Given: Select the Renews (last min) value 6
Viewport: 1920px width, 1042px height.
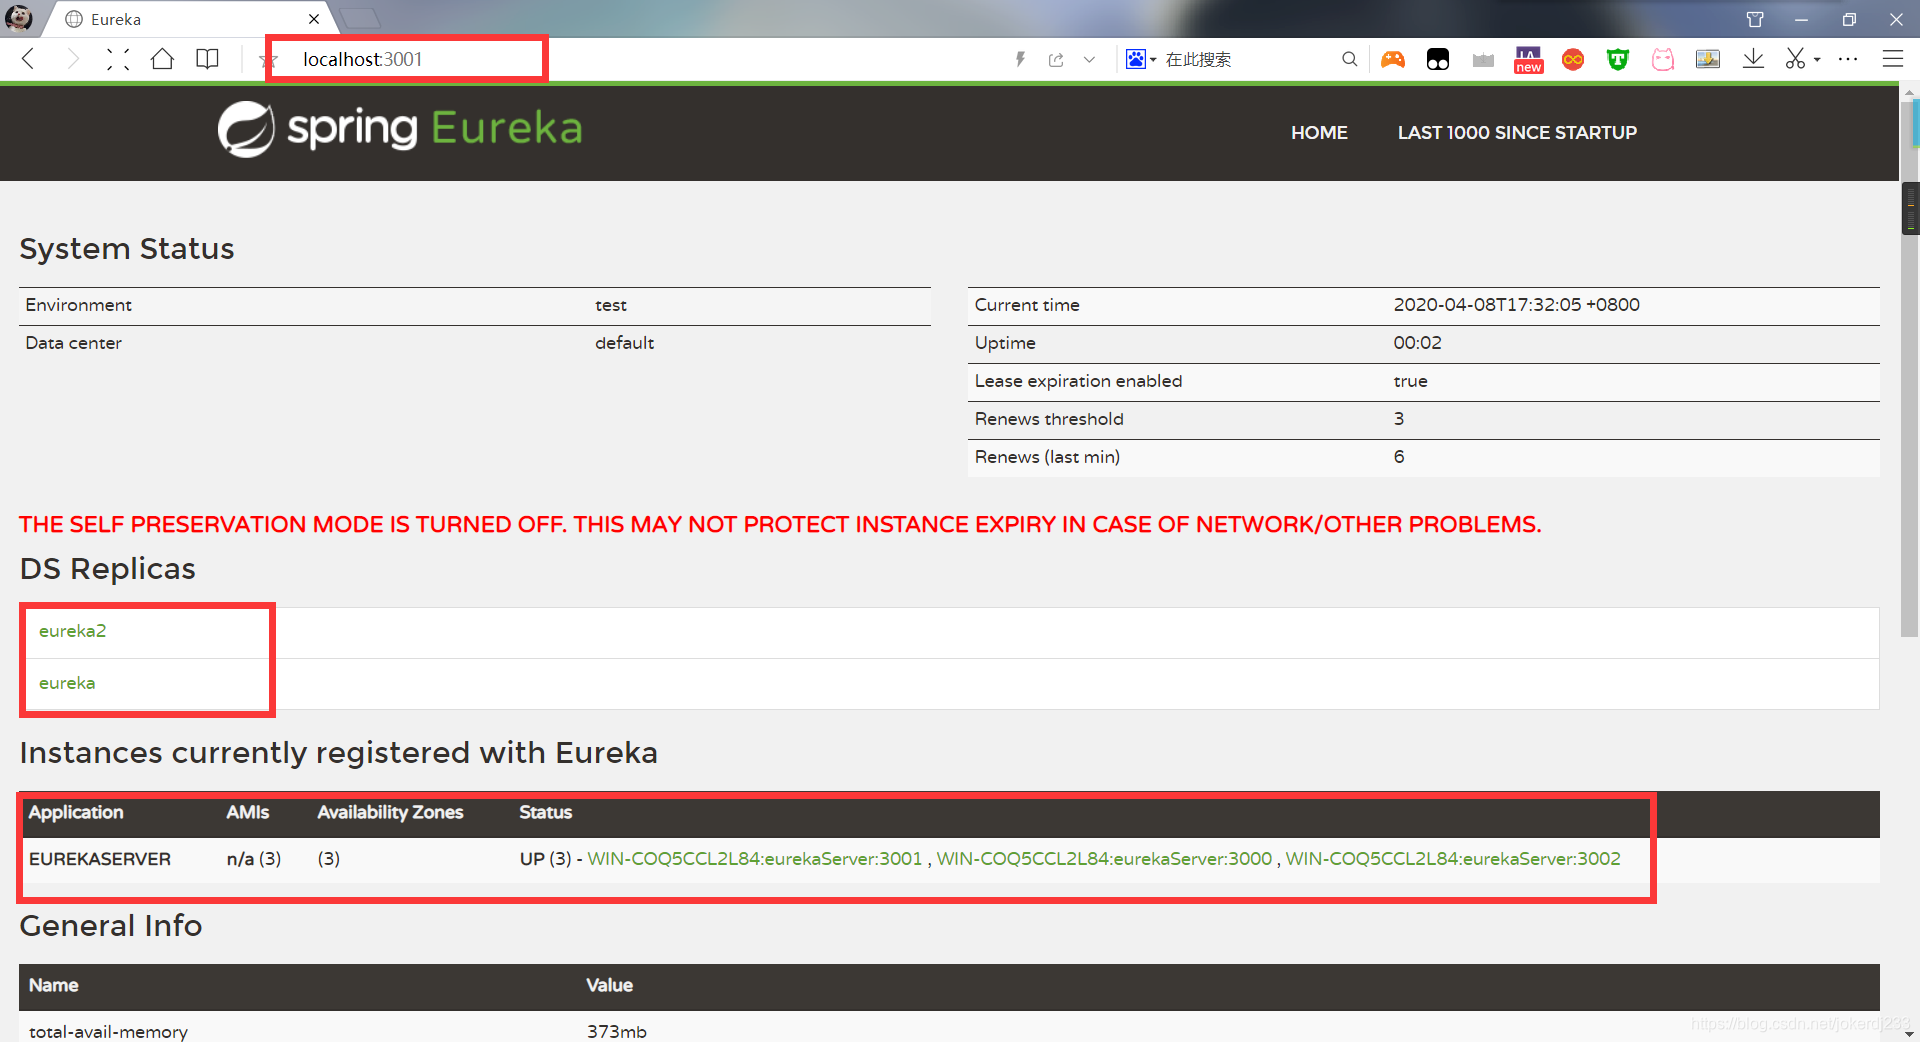Looking at the screenshot, I should (1399, 457).
